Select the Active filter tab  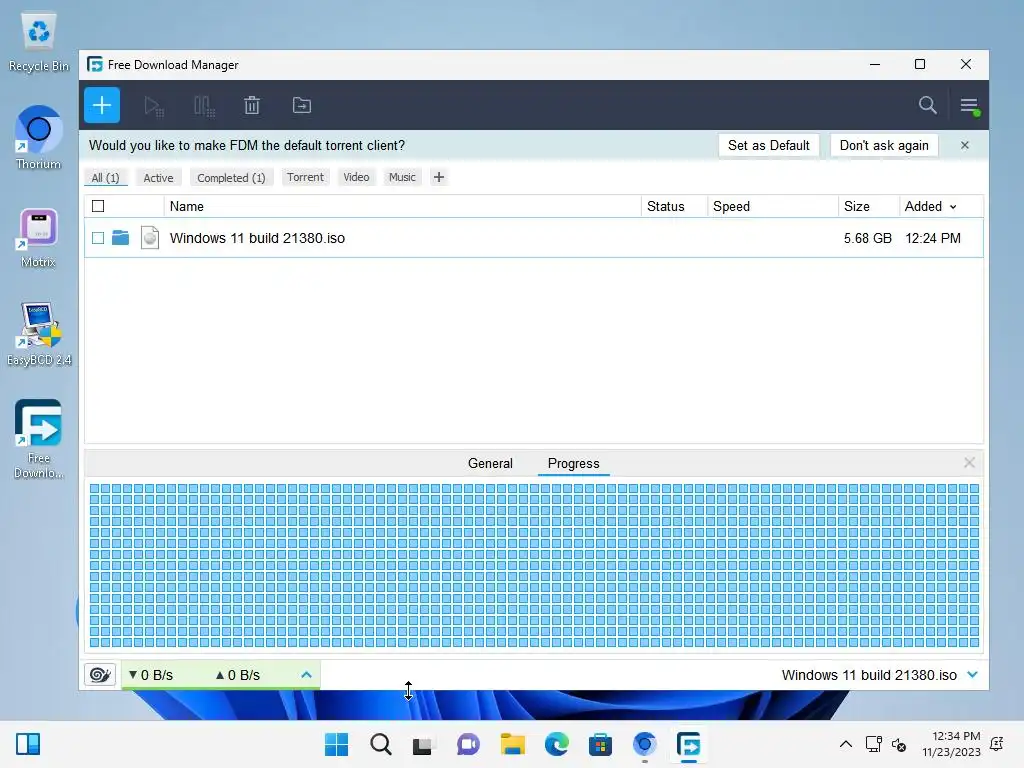pos(159,178)
